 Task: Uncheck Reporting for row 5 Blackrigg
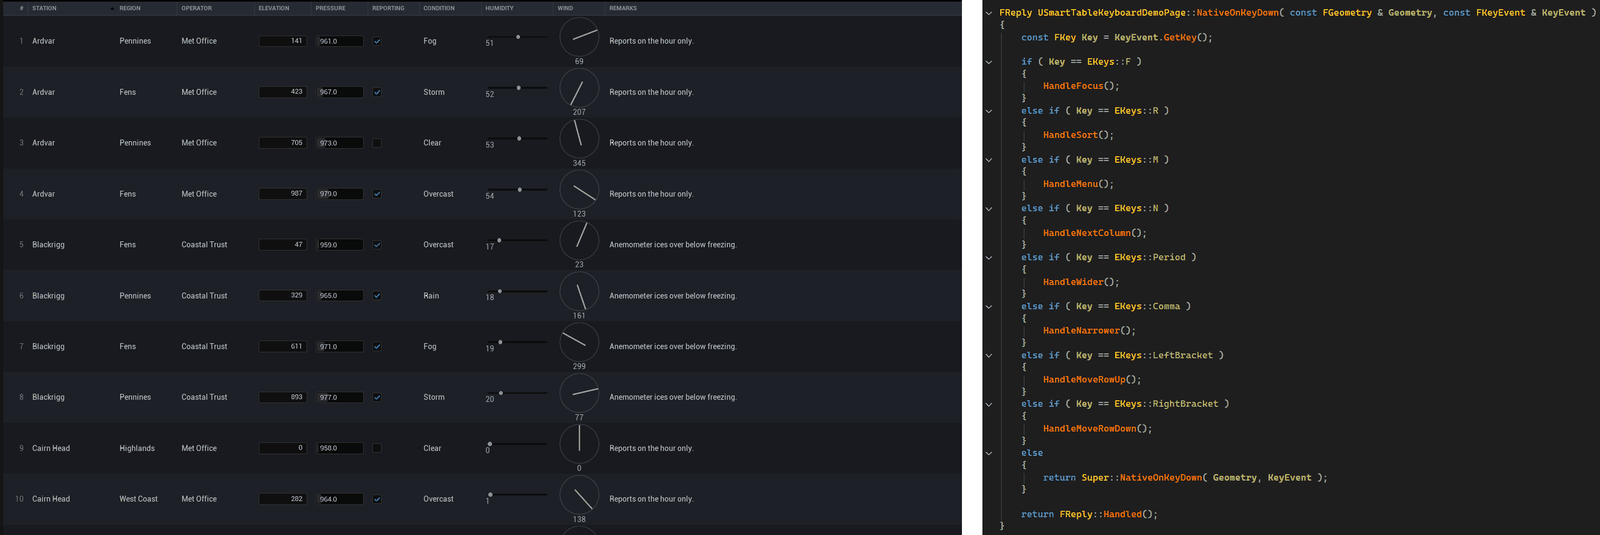[x=377, y=244]
